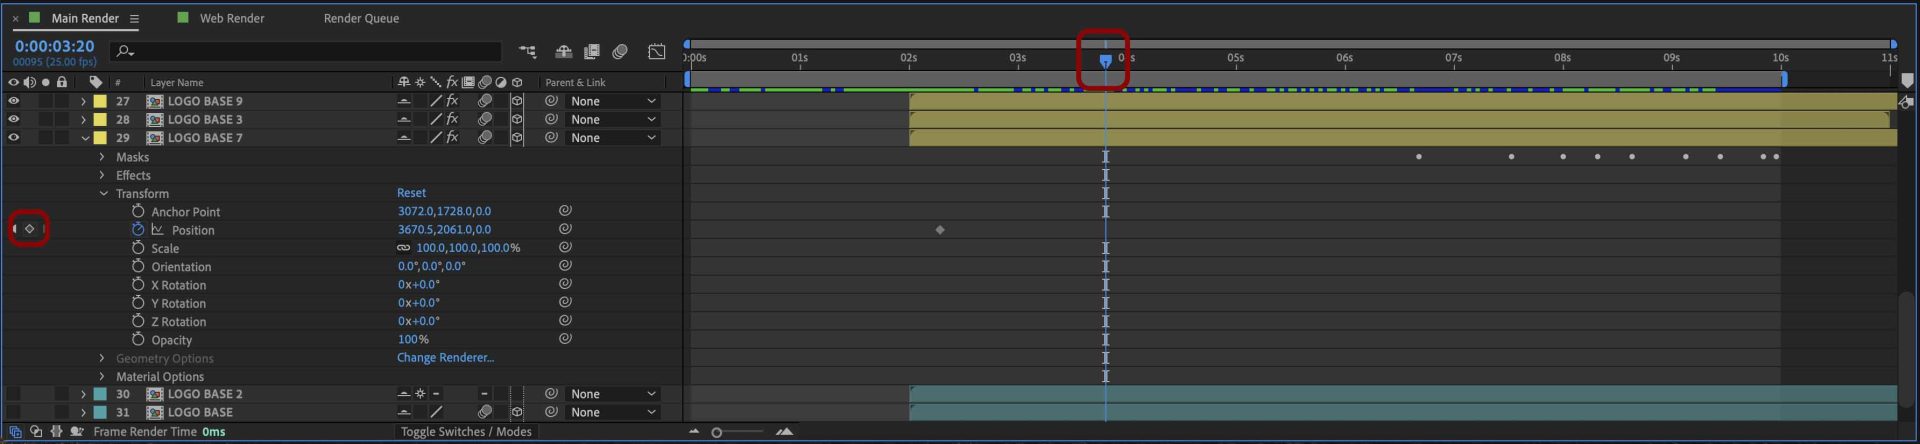The height and width of the screenshot is (444, 1920).
Task: Expand Masks property group
Action: click(102, 157)
